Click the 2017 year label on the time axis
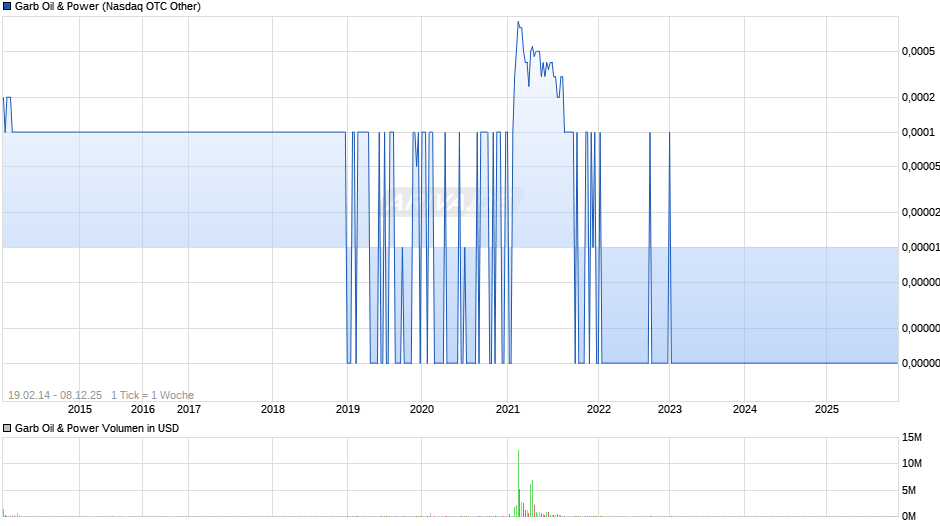The image size is (940, 526). pyautogui.click(x=189, y=409)
